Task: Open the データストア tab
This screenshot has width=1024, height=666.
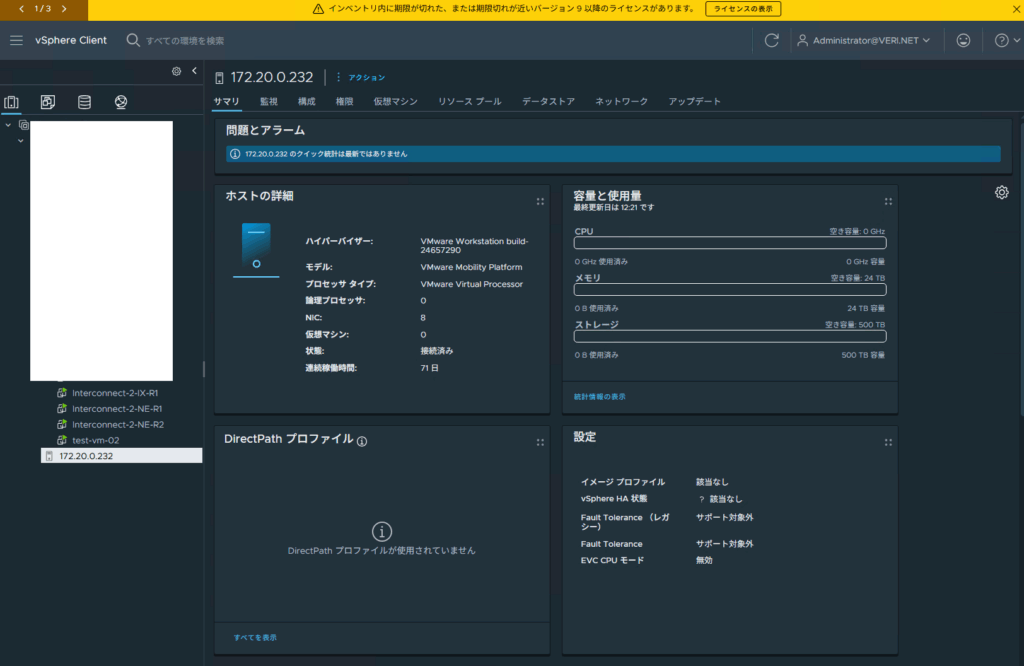Action: pos(548,101)
